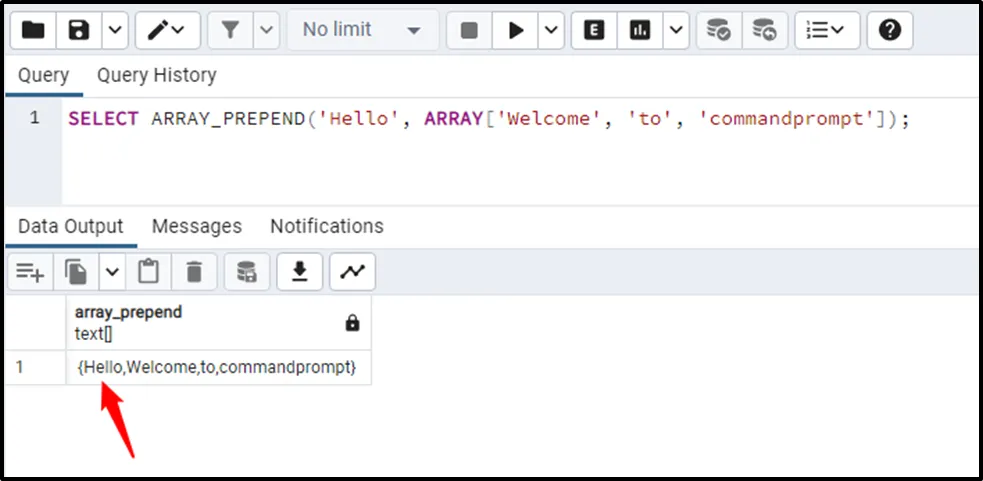Open the No limit rows dropdown
Image resolution: width=983 pixels, height=481 pixels.
click(x=361, y=31)
